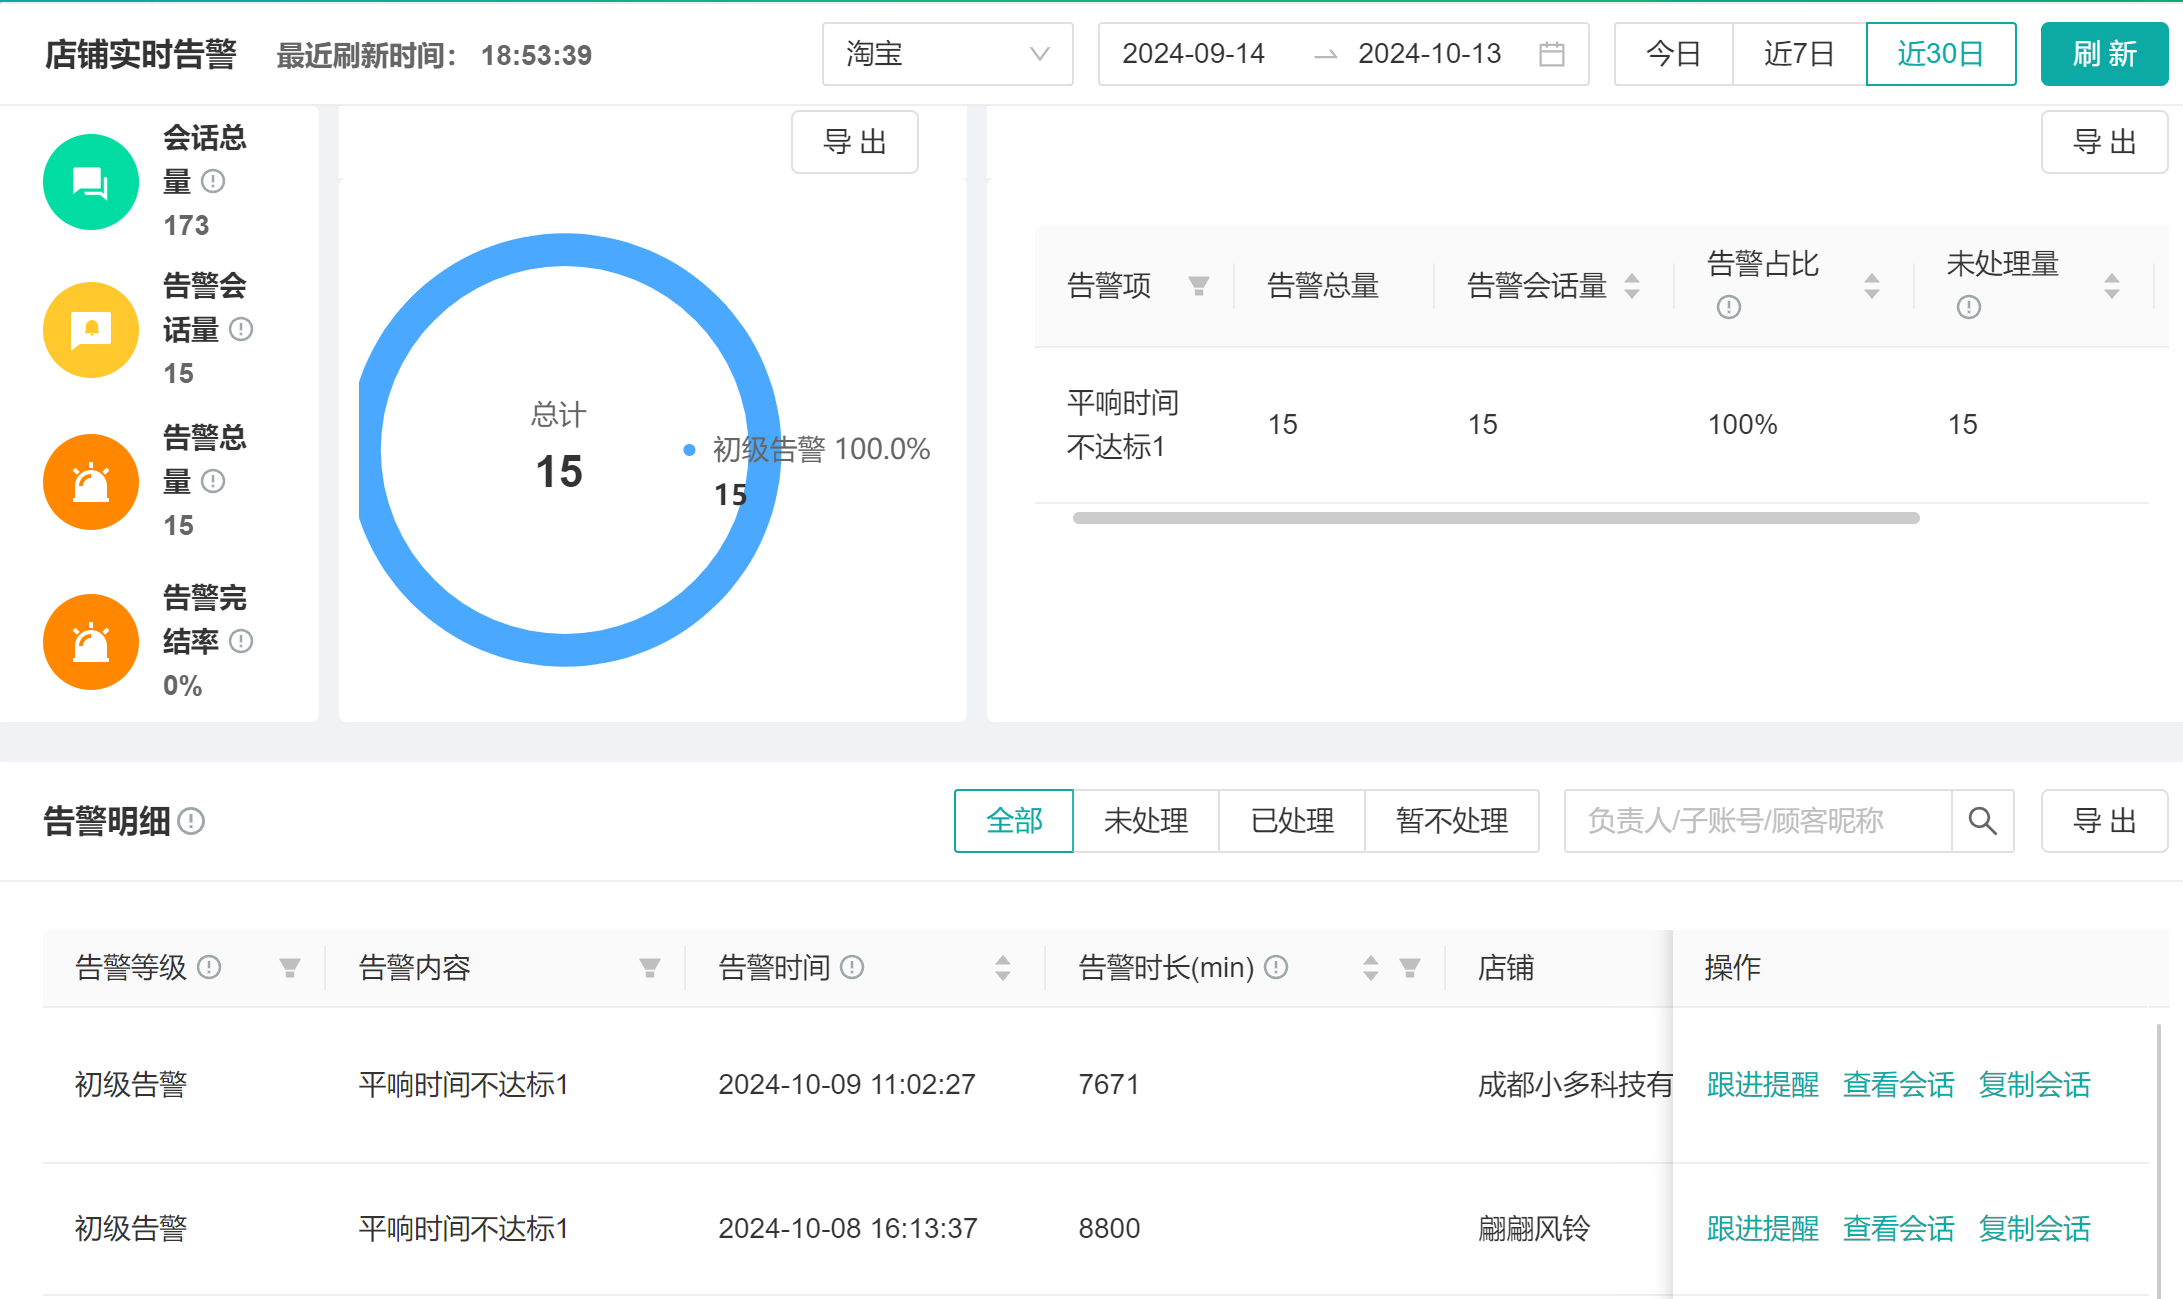Screen dimensions: 2183x1299
Task: Switch to the 全部 tab
Action: coord(1014,821)
